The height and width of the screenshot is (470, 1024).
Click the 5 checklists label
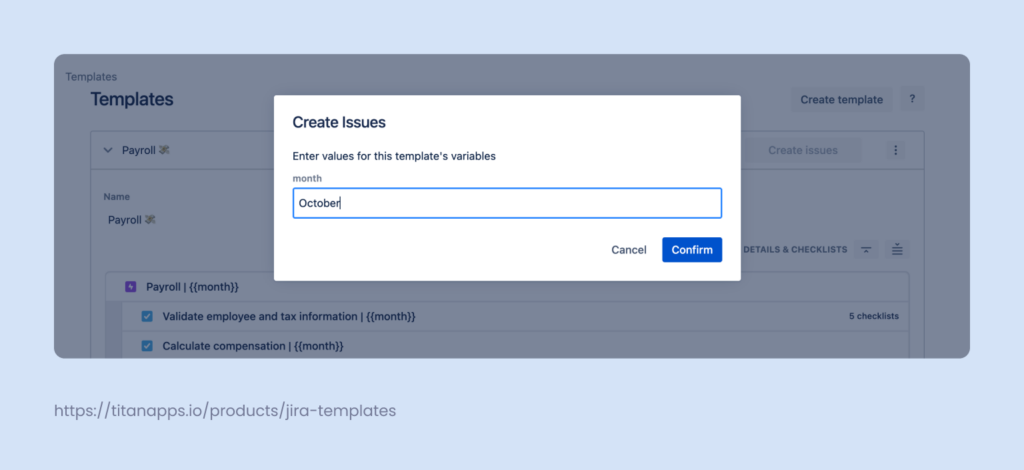click(x=874, y=316)
